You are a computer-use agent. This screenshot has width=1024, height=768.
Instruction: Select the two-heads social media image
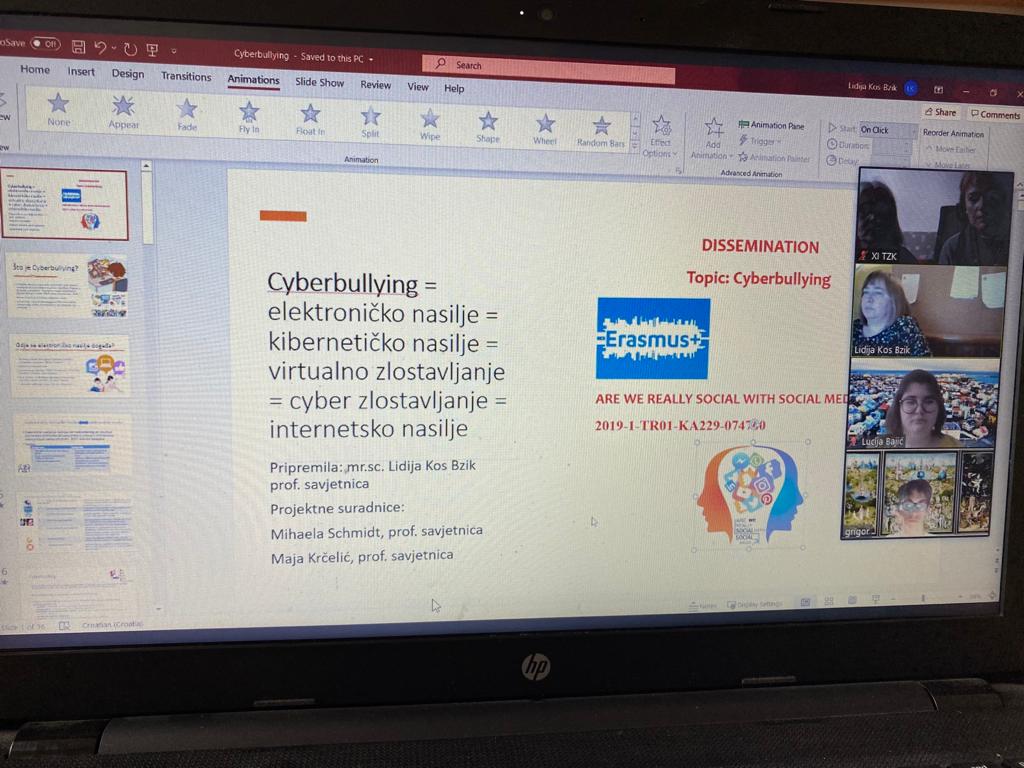coord(749,494)
